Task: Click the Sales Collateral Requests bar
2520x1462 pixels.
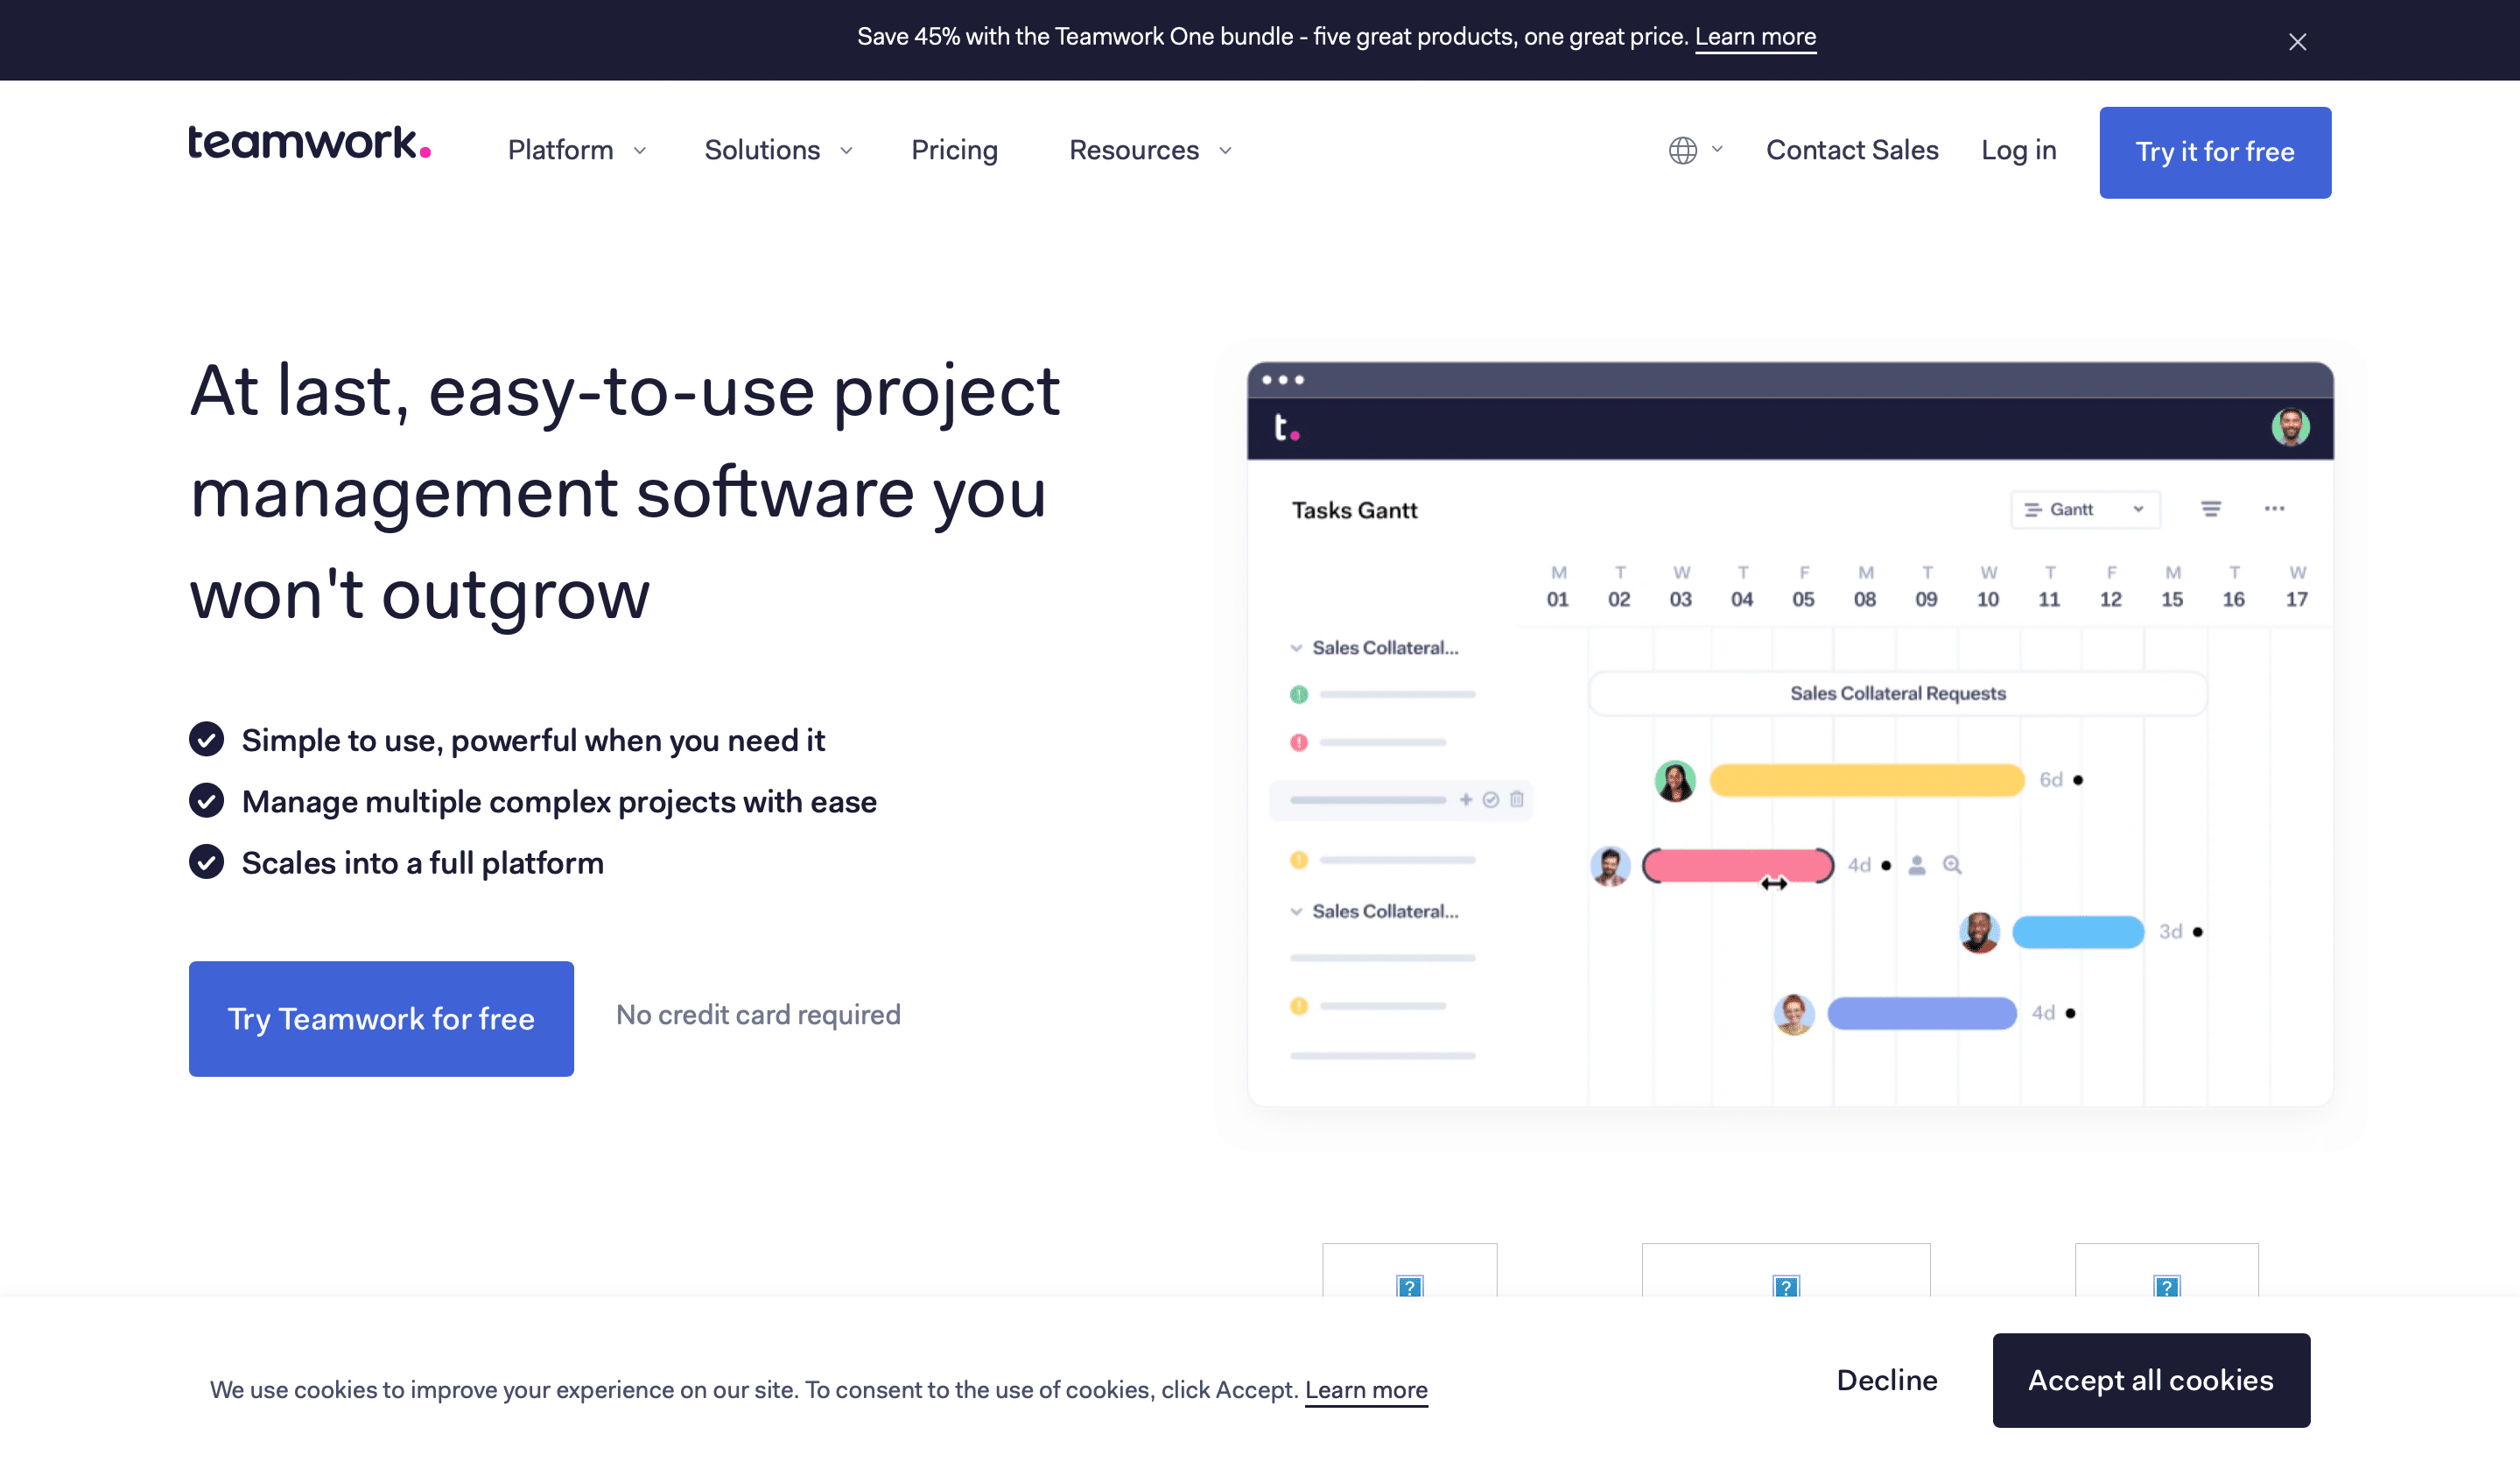Action: (x=1897, y=693)
